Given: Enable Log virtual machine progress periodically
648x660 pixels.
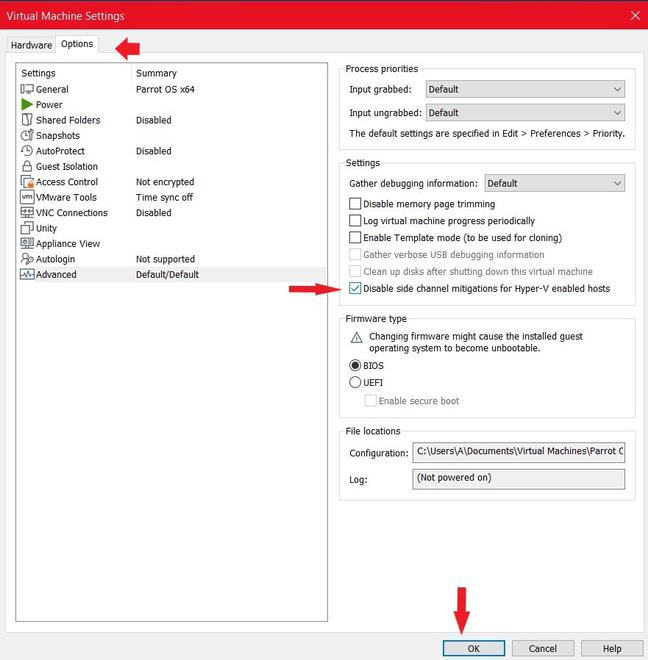Looking at the screenshot, I should pyautogui.click(x=355, y=221).
